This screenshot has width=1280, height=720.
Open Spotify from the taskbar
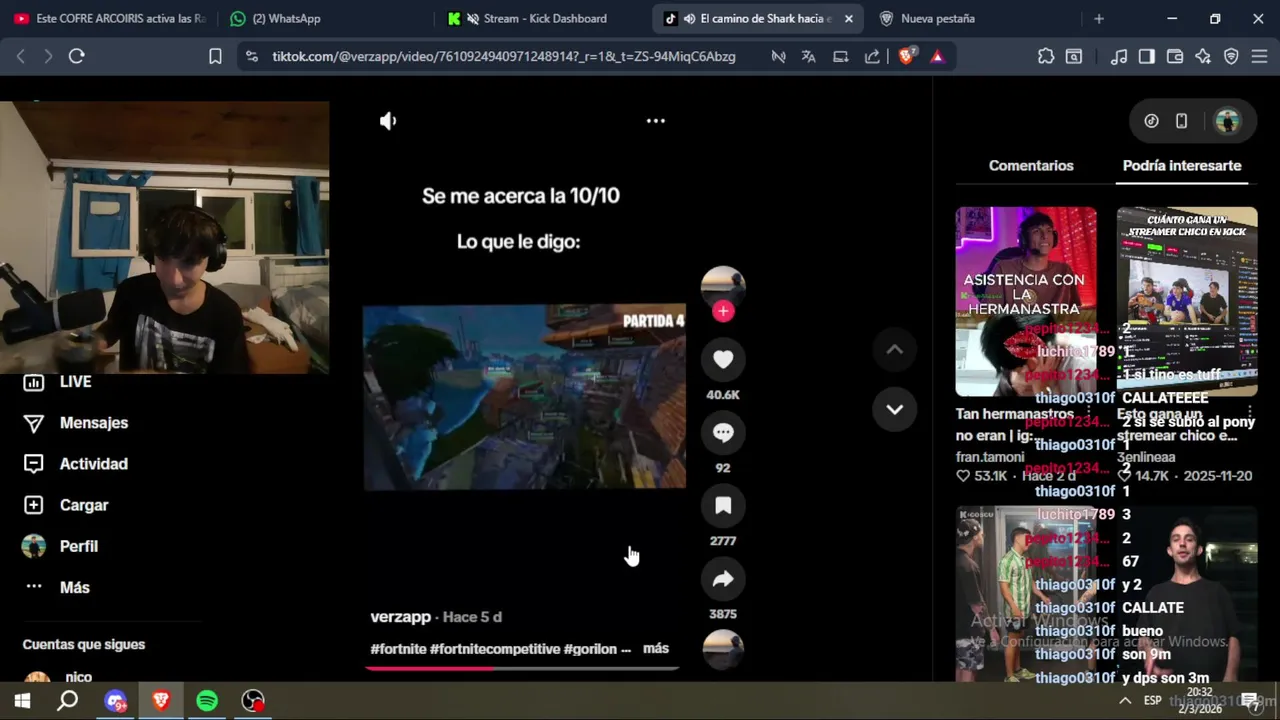pyautogui.click(x=207, y=701)
